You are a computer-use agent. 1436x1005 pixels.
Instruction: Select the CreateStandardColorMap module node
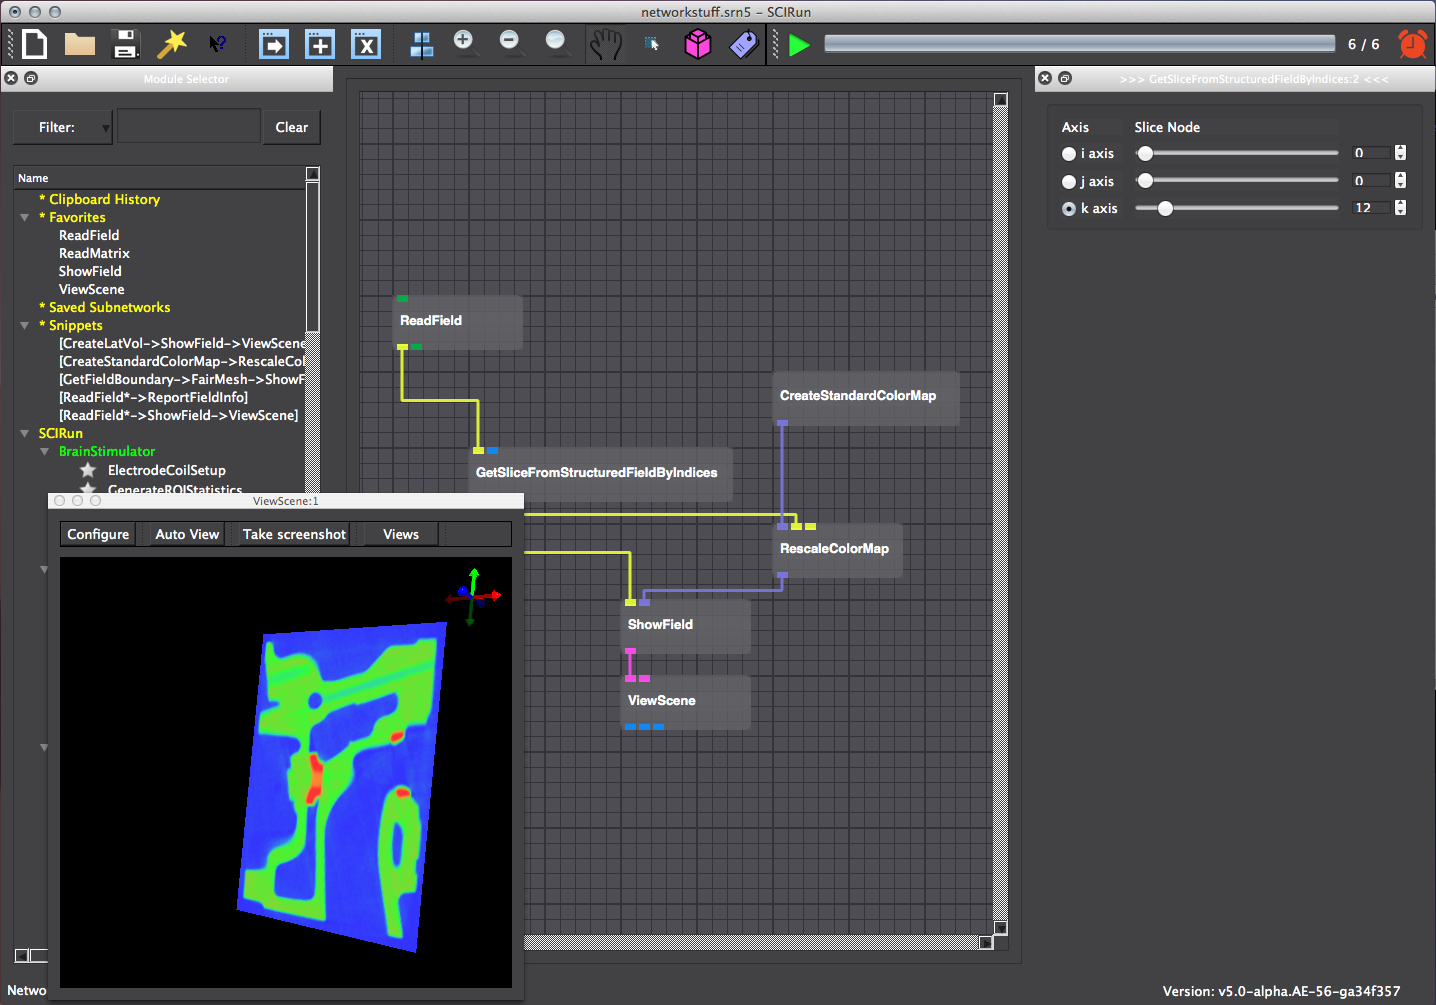pyautogui.click(x=866, y=396)
